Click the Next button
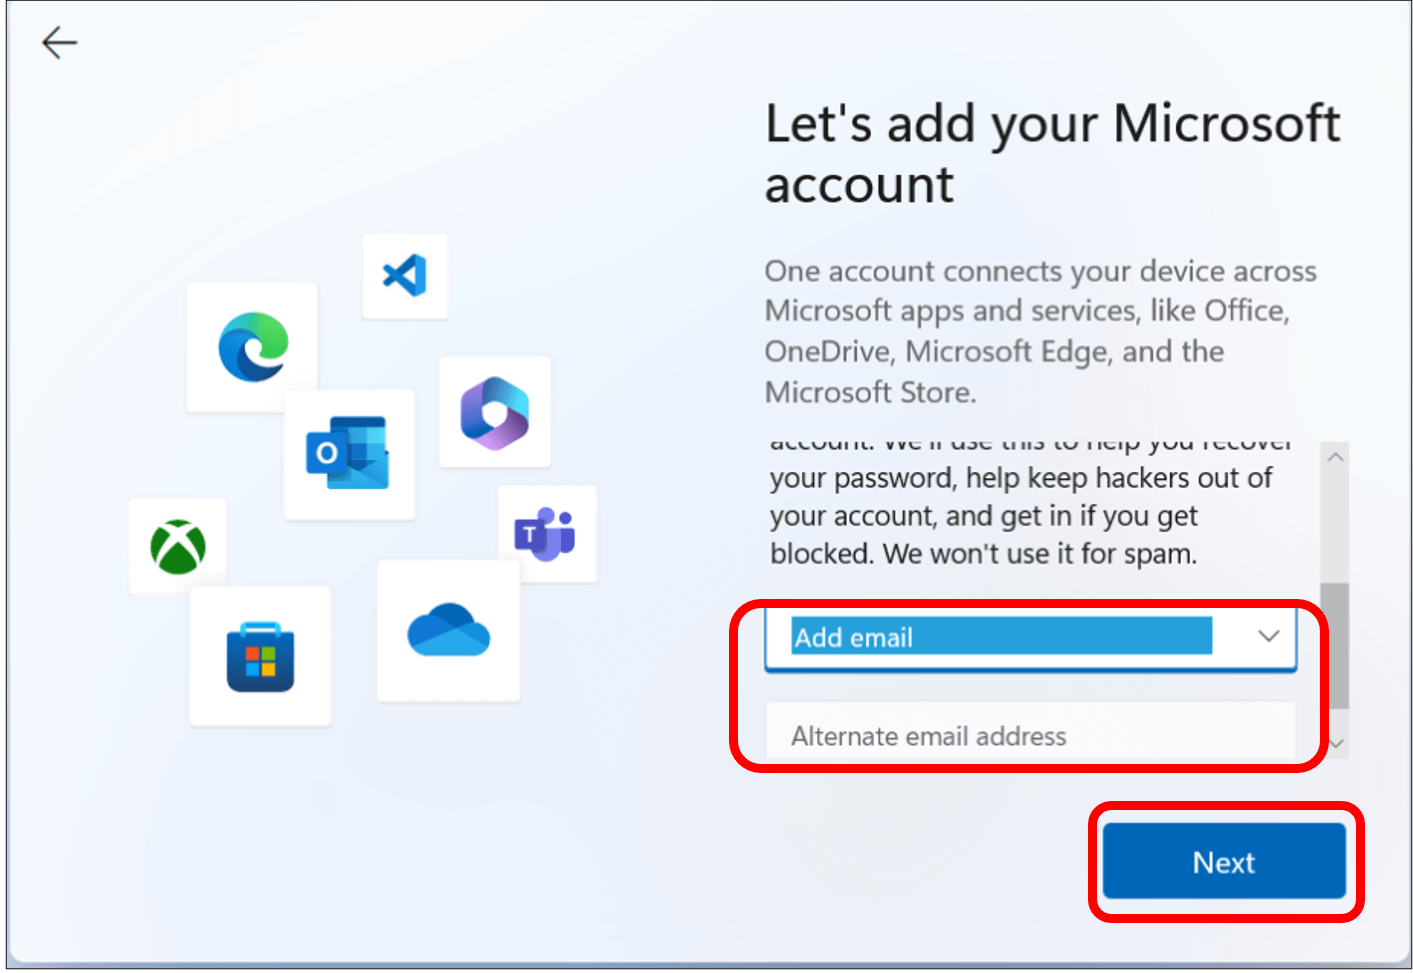This screenshot has height=973, width=1413. click(x=1224, y=862)
